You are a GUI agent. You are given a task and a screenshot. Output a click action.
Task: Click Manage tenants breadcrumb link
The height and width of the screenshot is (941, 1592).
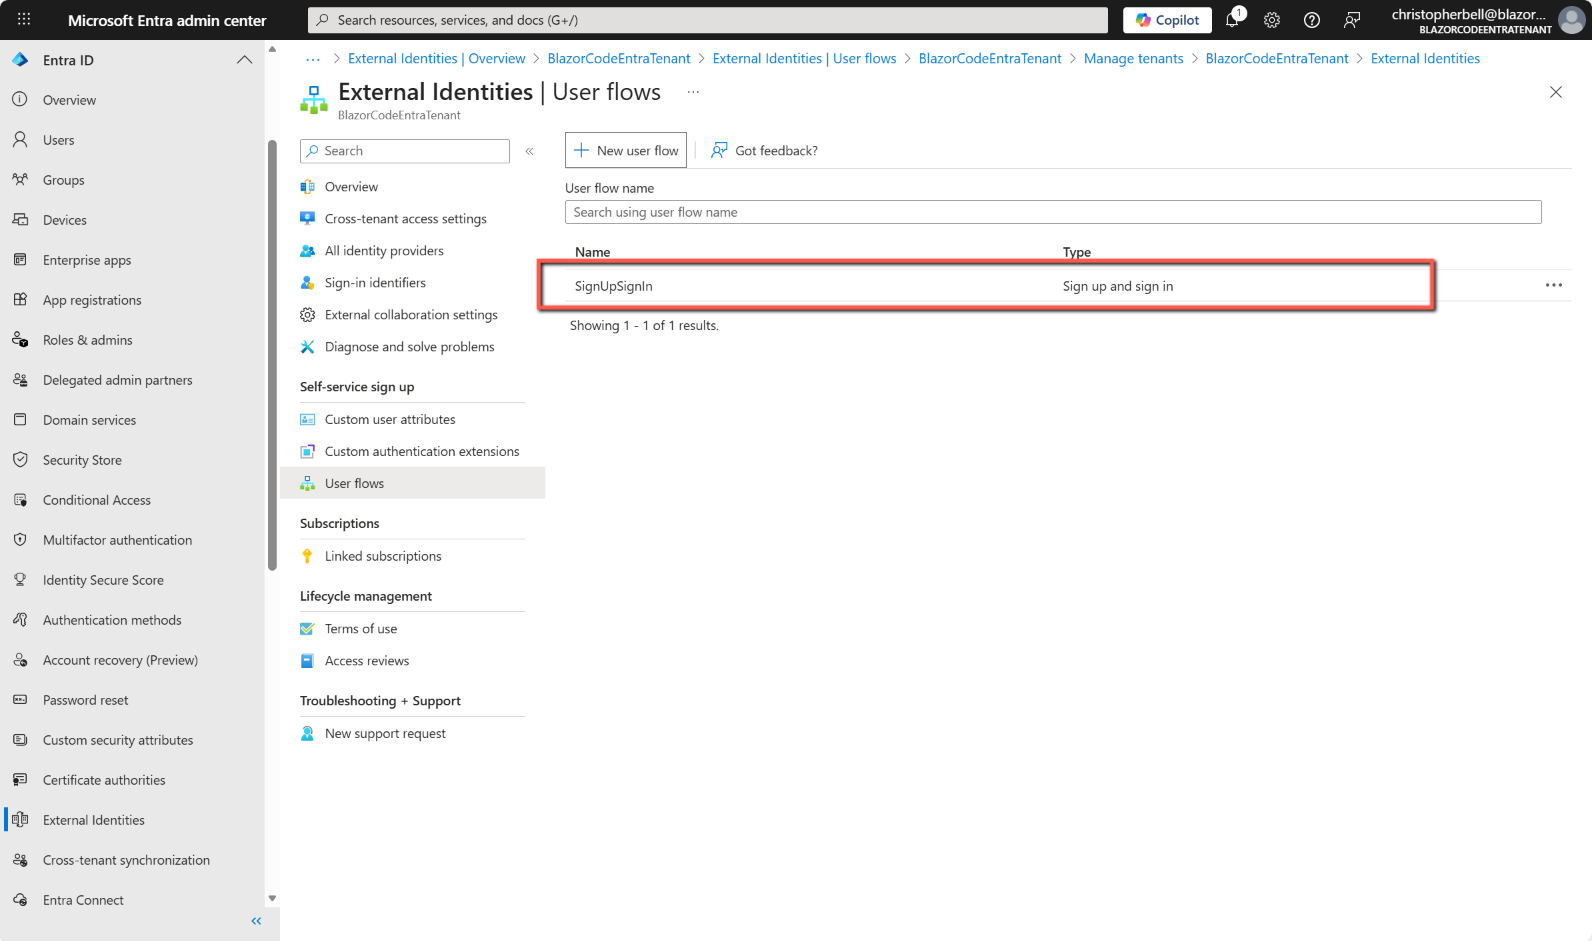pos(1133,59)
